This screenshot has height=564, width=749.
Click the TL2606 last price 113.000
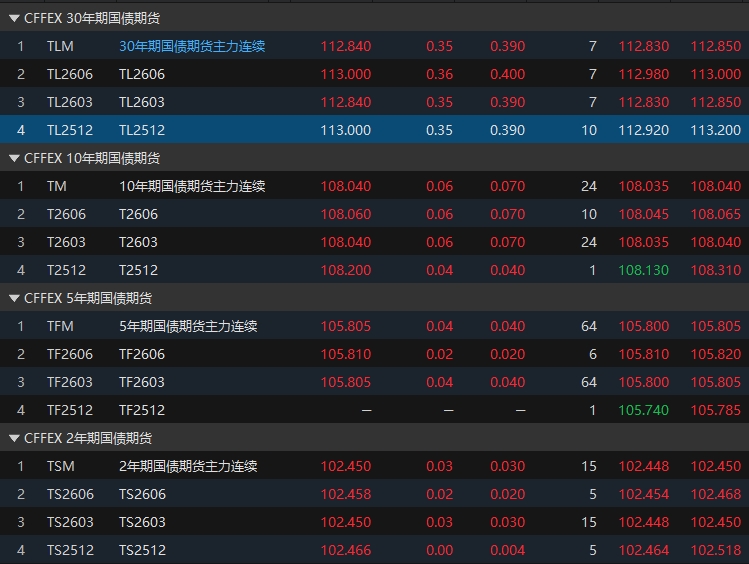pyautogui.click(x=346, y=74)
